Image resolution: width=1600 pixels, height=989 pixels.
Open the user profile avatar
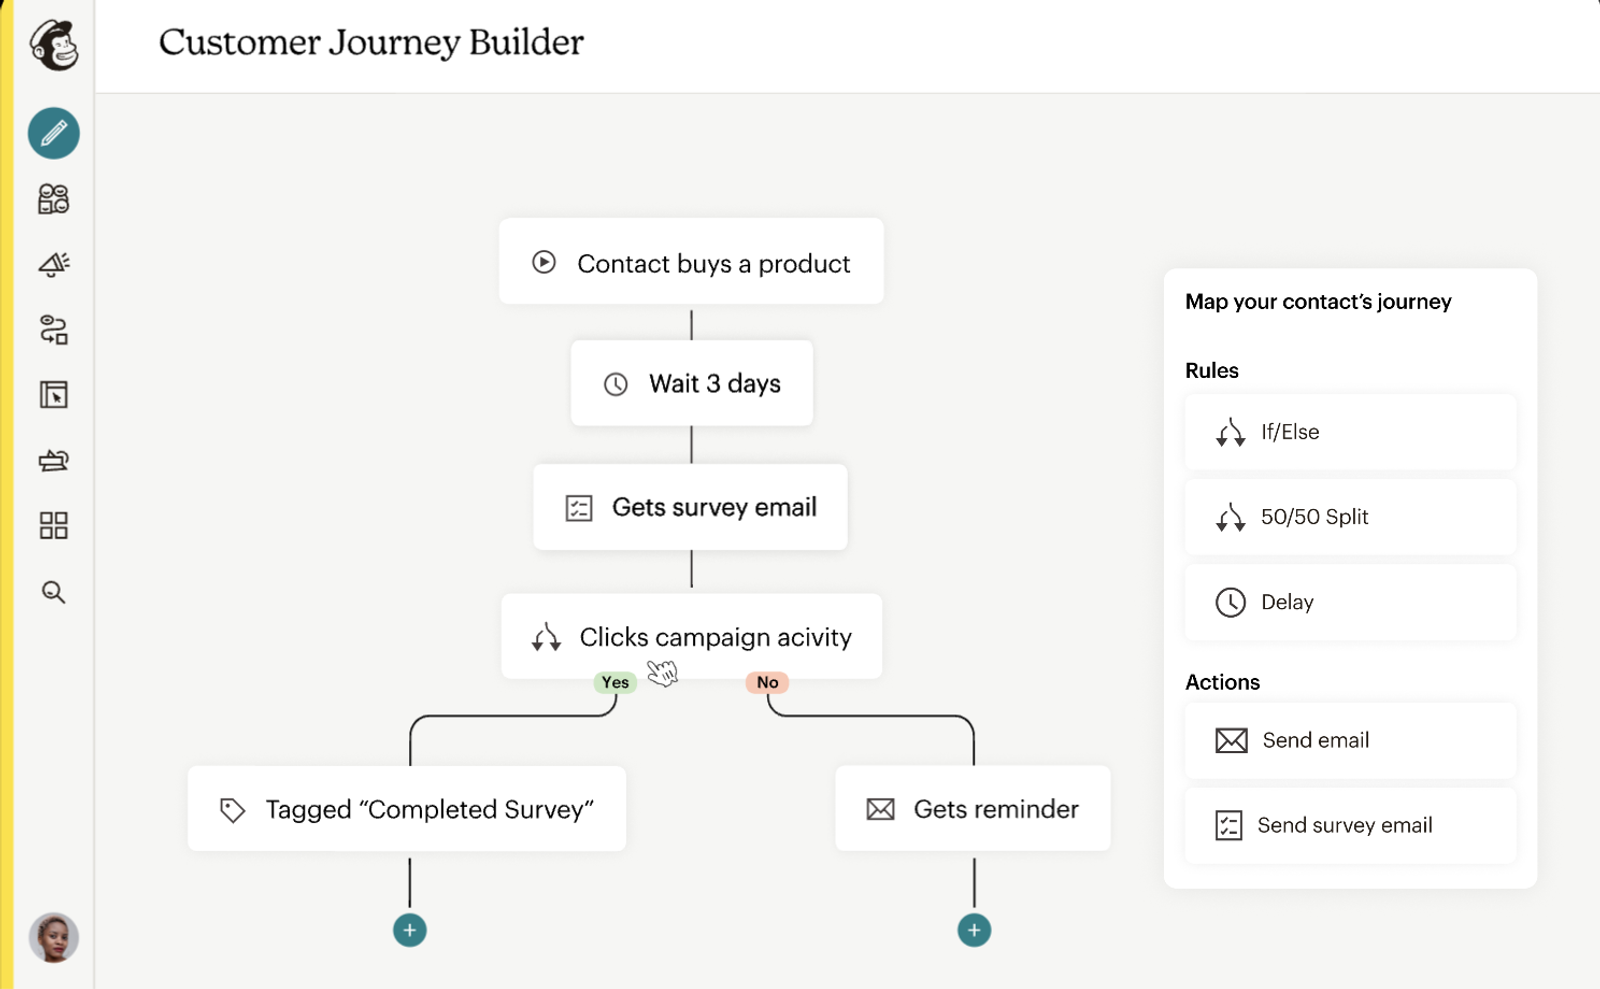(x=54, y=938)
